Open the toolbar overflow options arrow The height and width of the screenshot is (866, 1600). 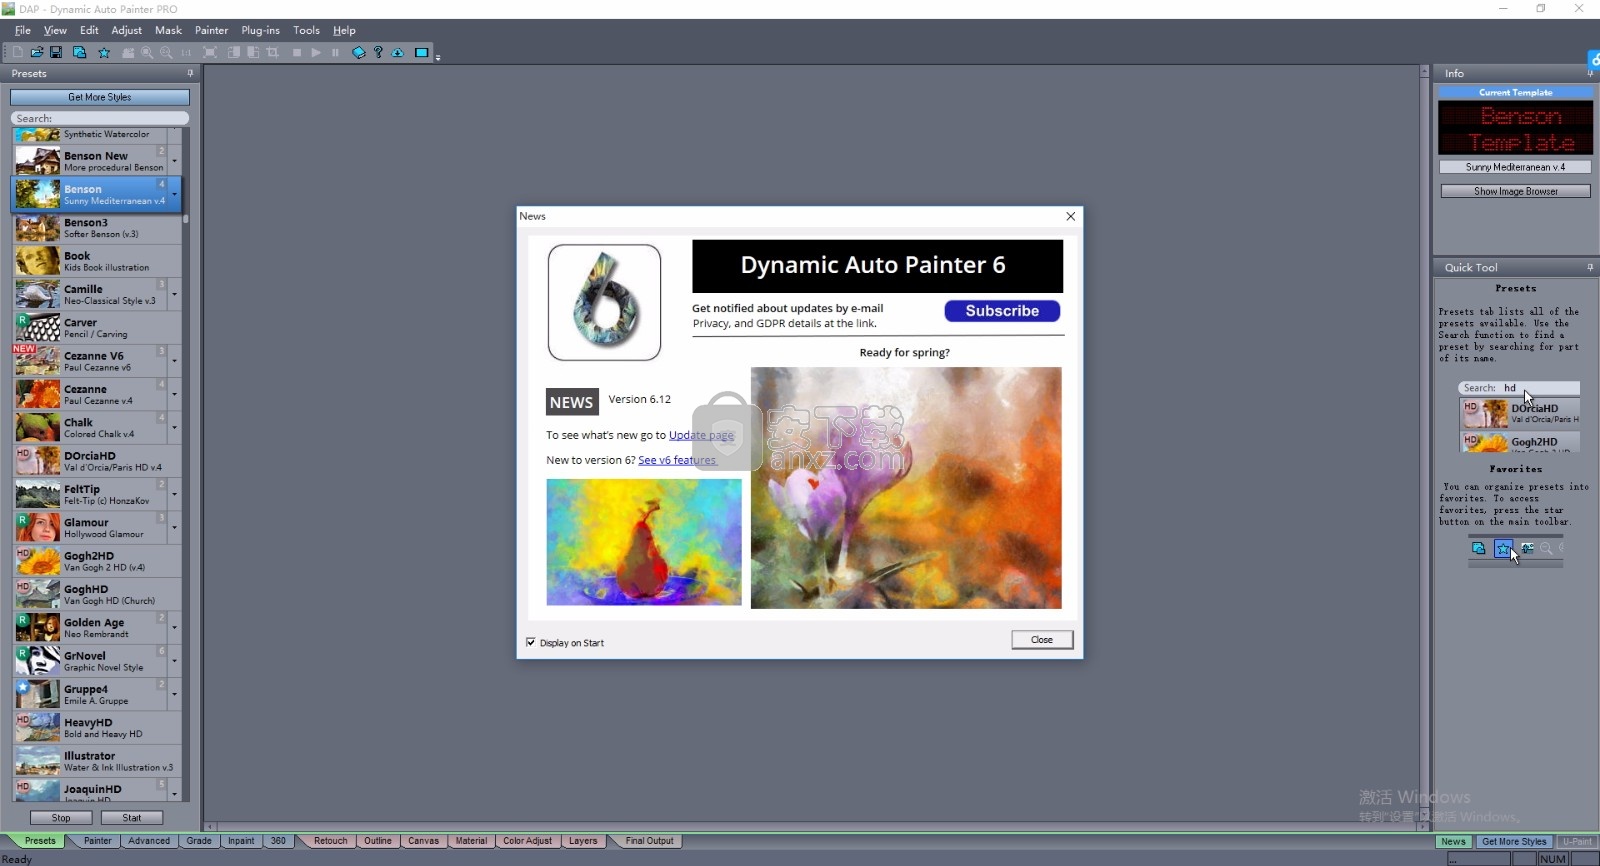(x=438, y=57)
